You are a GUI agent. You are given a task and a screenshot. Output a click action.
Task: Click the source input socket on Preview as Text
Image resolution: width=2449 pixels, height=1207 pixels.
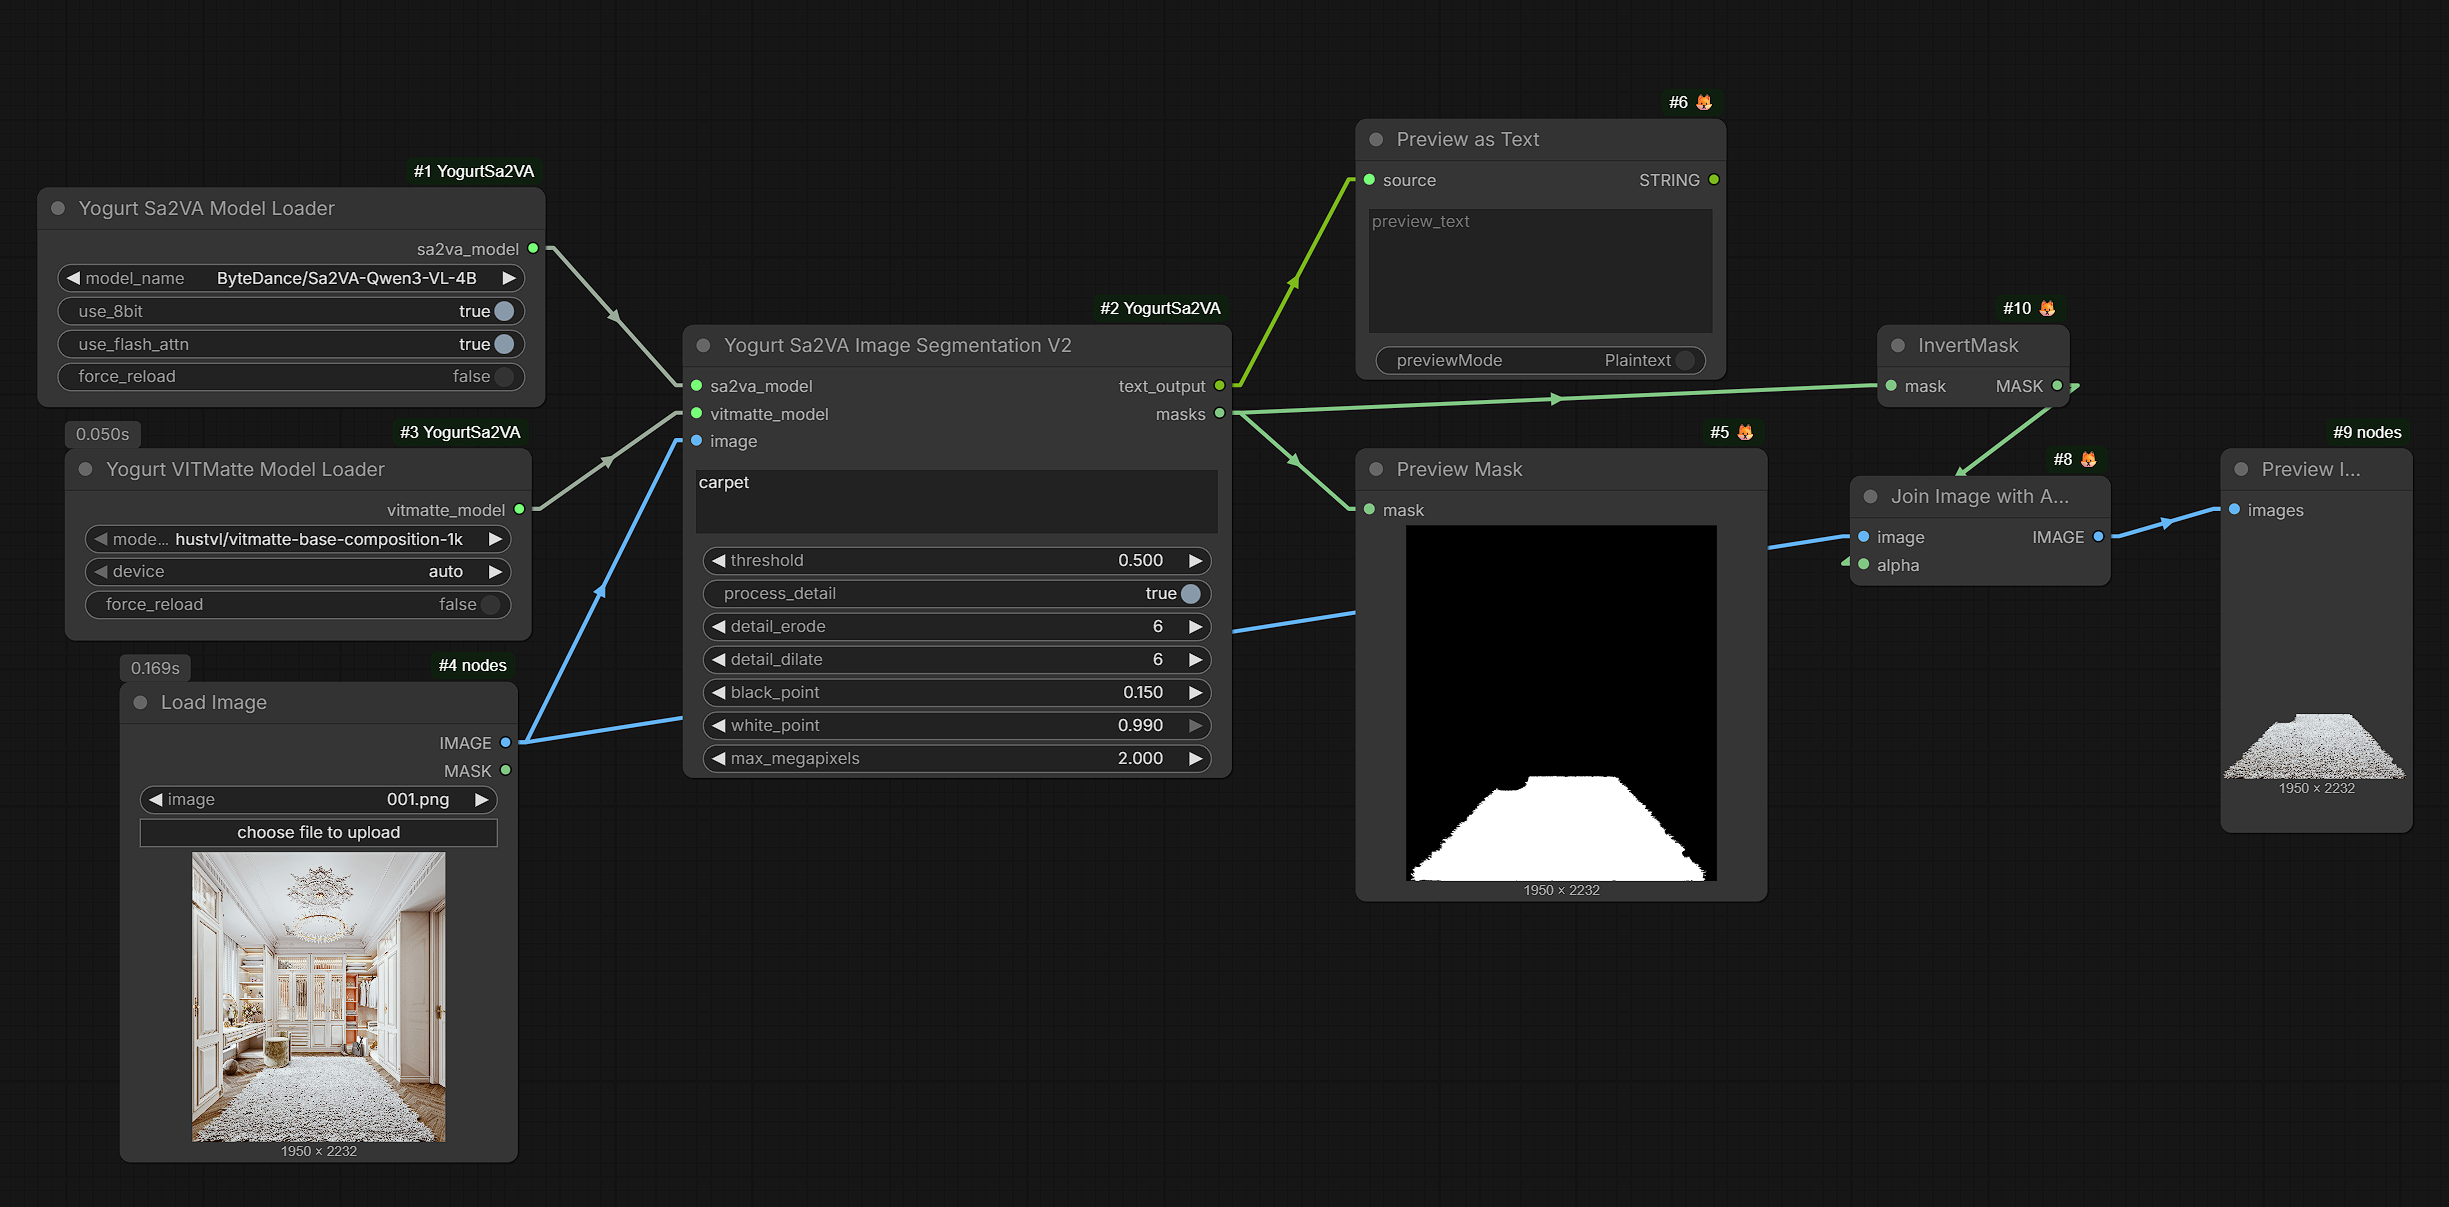coord(1370,179)
